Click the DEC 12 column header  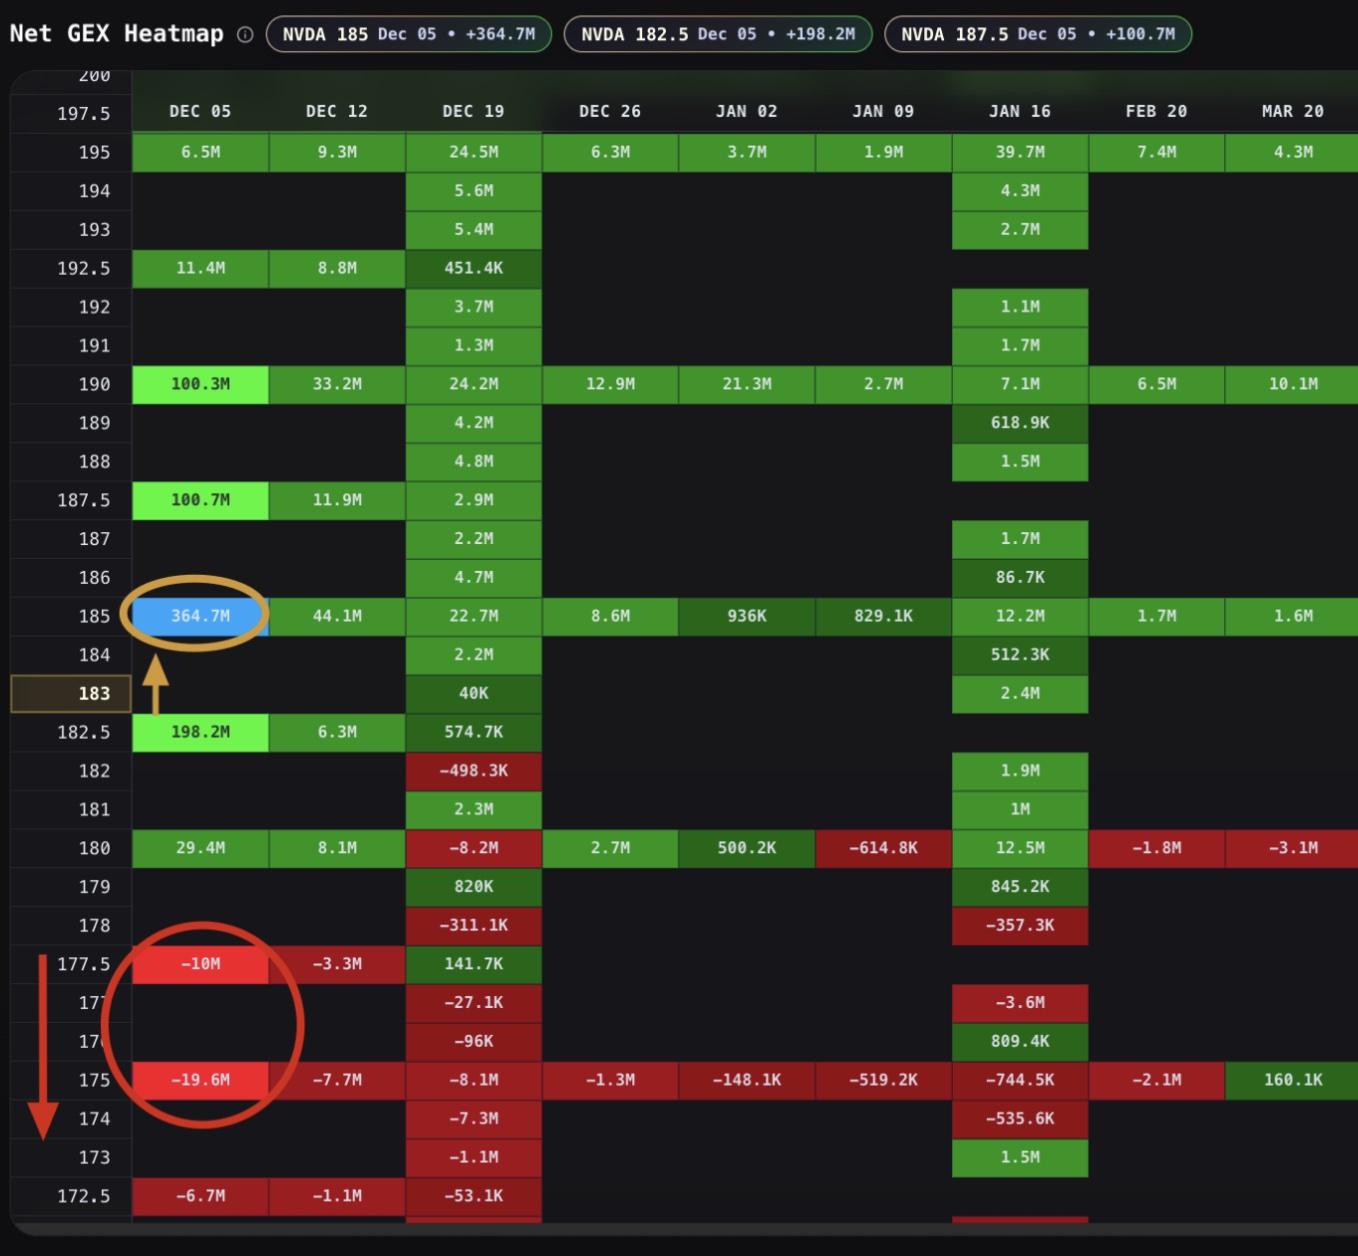337,111
